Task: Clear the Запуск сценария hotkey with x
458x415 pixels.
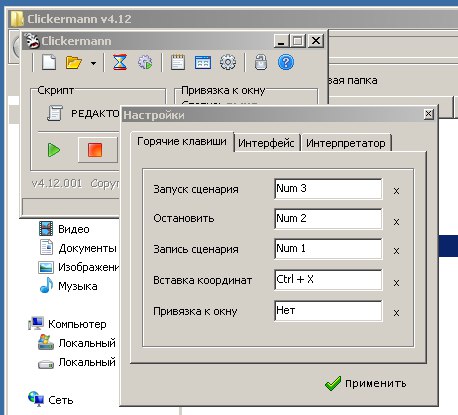Action: (x=396, y=191)
